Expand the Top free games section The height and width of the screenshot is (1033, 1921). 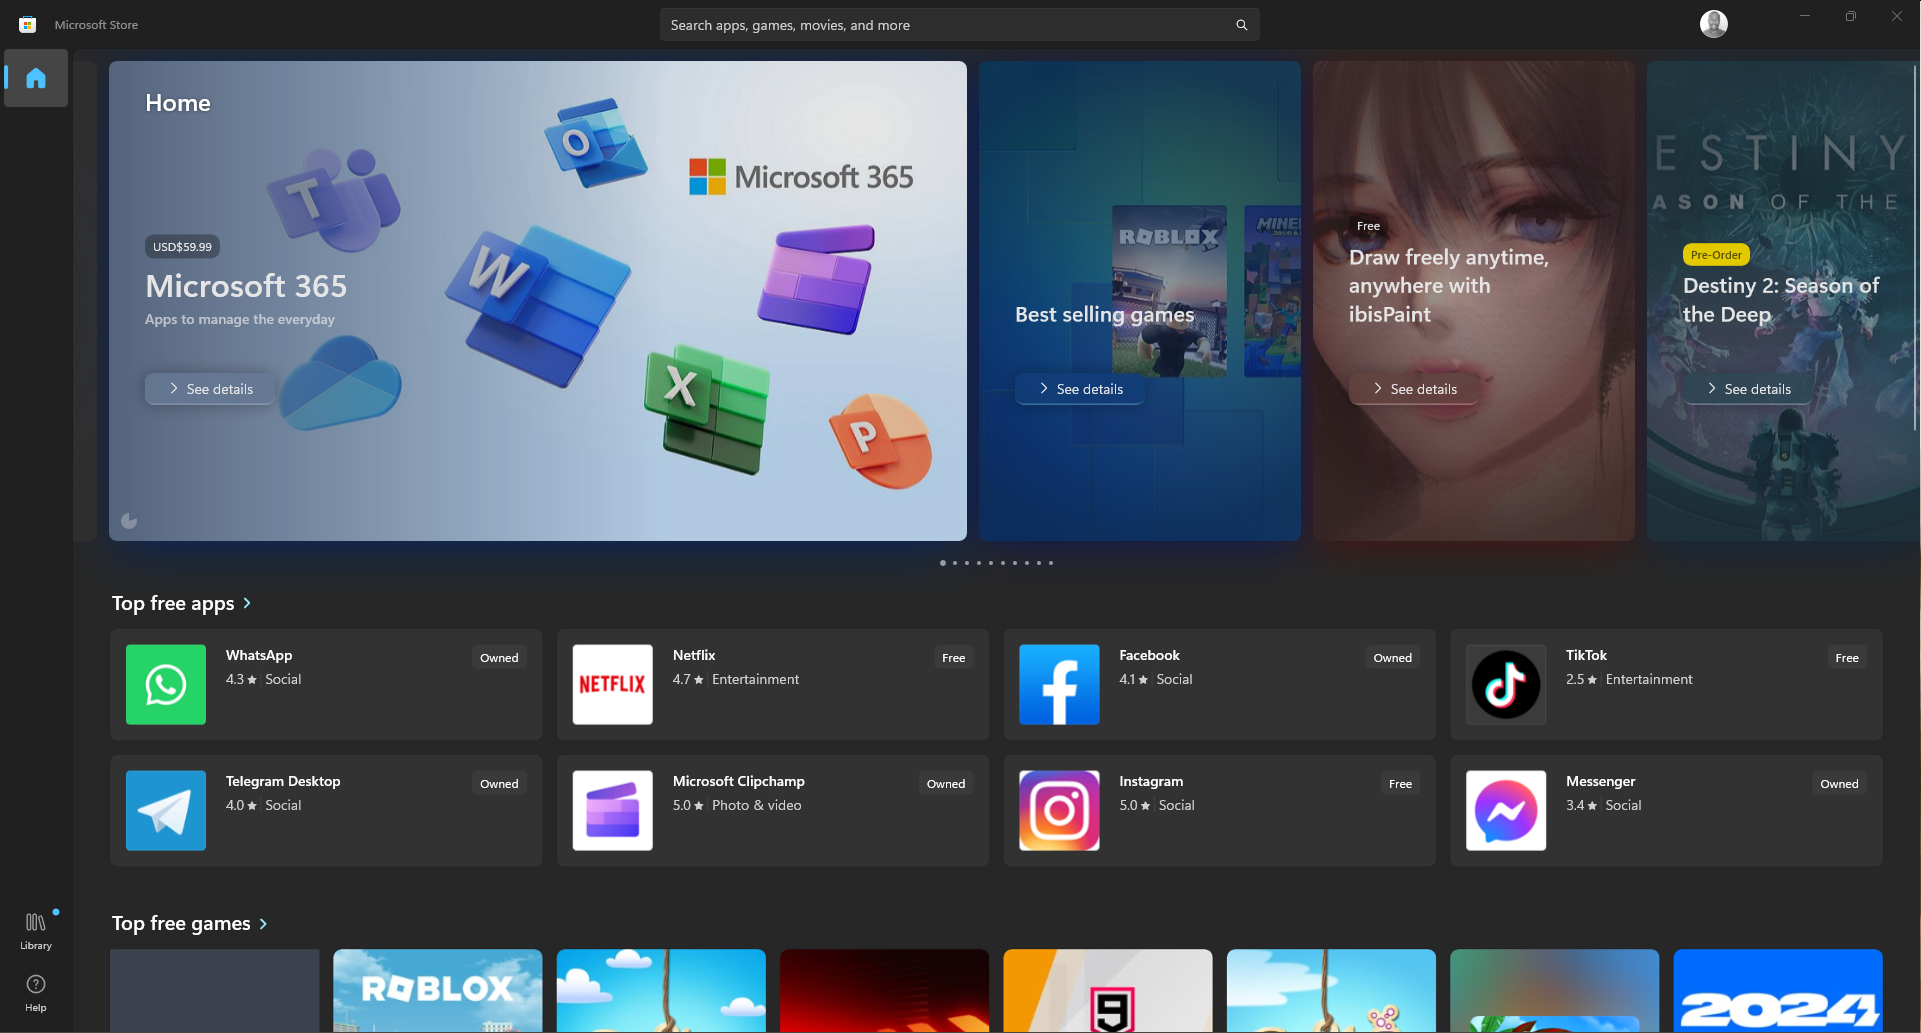coord(189,923)
